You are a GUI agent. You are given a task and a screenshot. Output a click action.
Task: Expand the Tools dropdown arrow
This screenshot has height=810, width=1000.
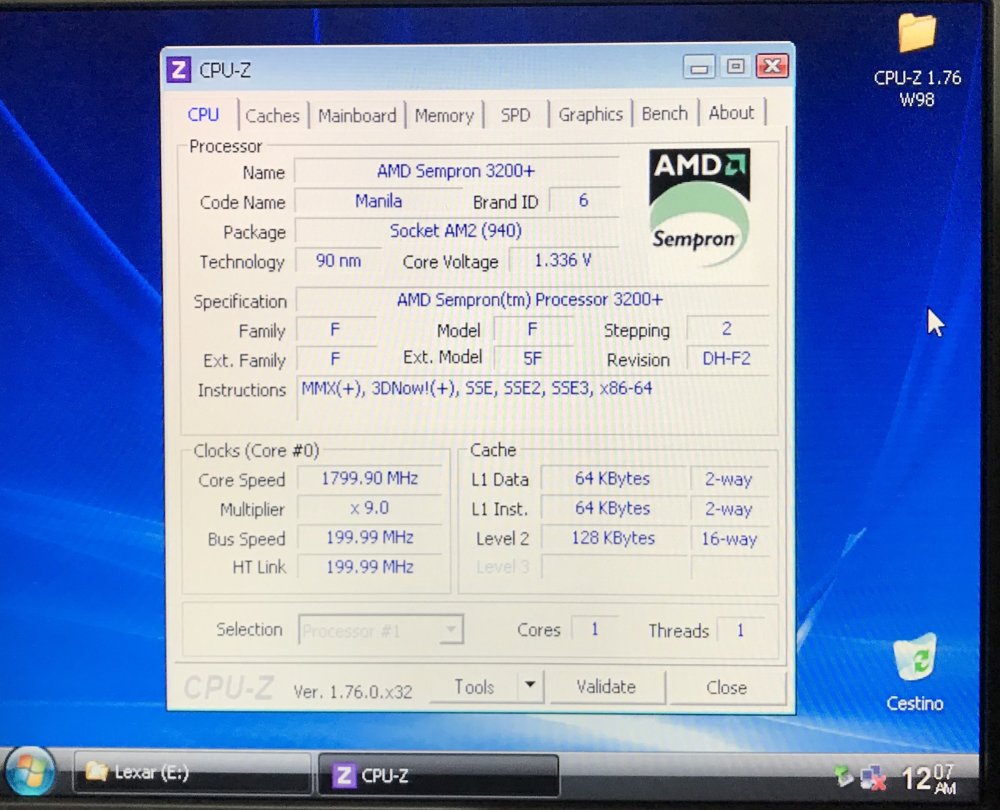(x=531, y=687)
